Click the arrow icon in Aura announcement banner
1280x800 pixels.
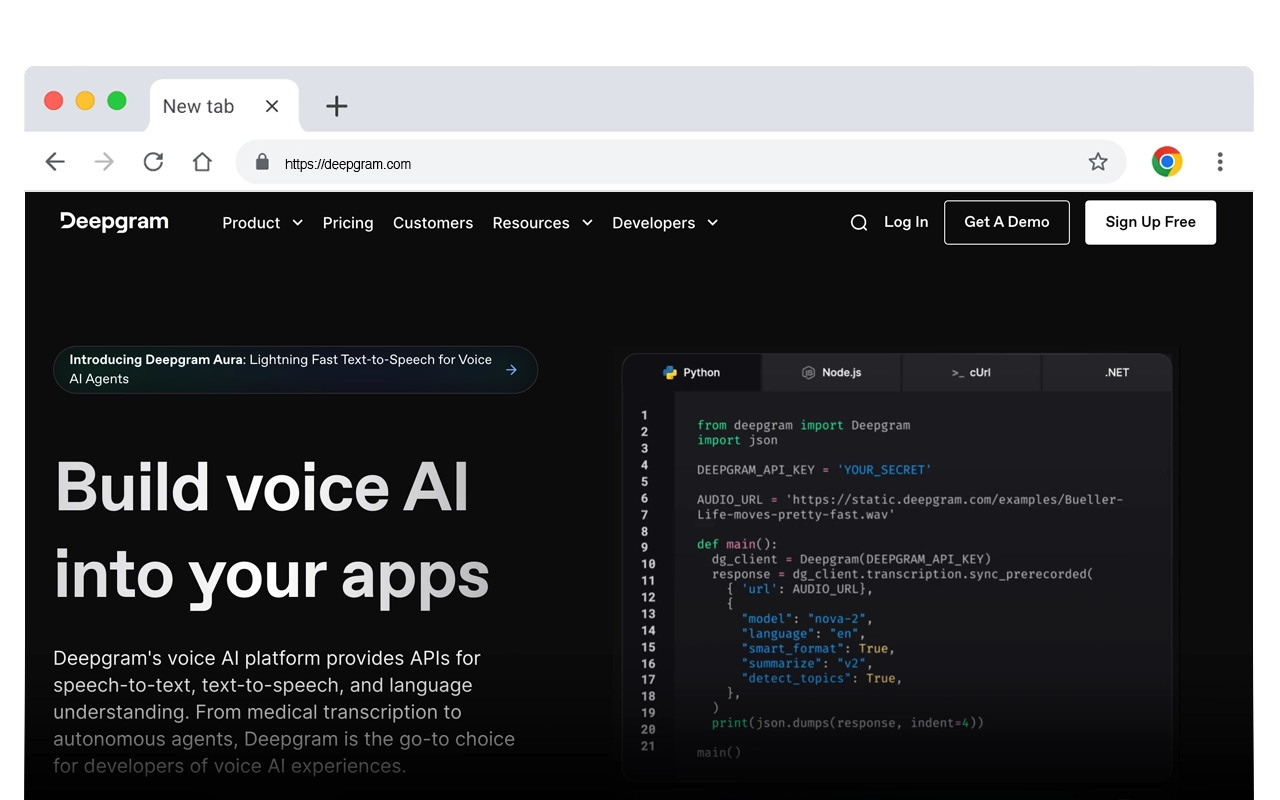[x=511, y=370]
